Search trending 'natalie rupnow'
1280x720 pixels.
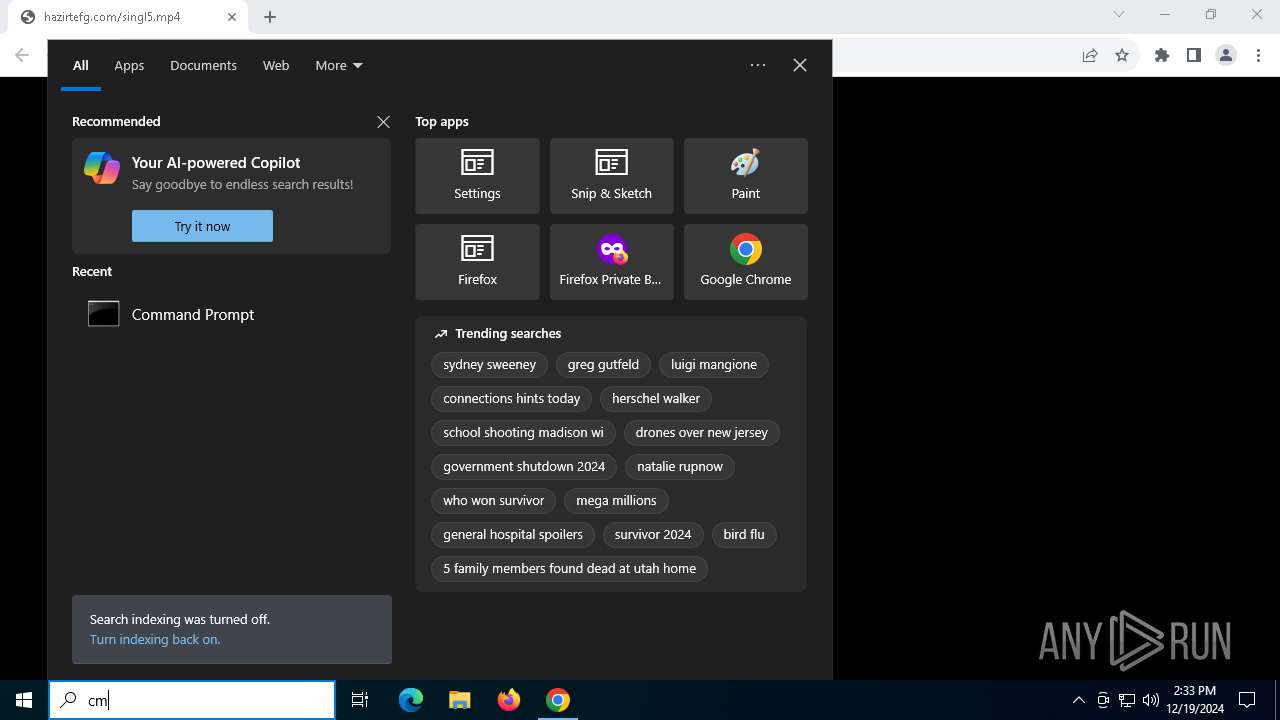pyautogui.click(x=680, y=467)
